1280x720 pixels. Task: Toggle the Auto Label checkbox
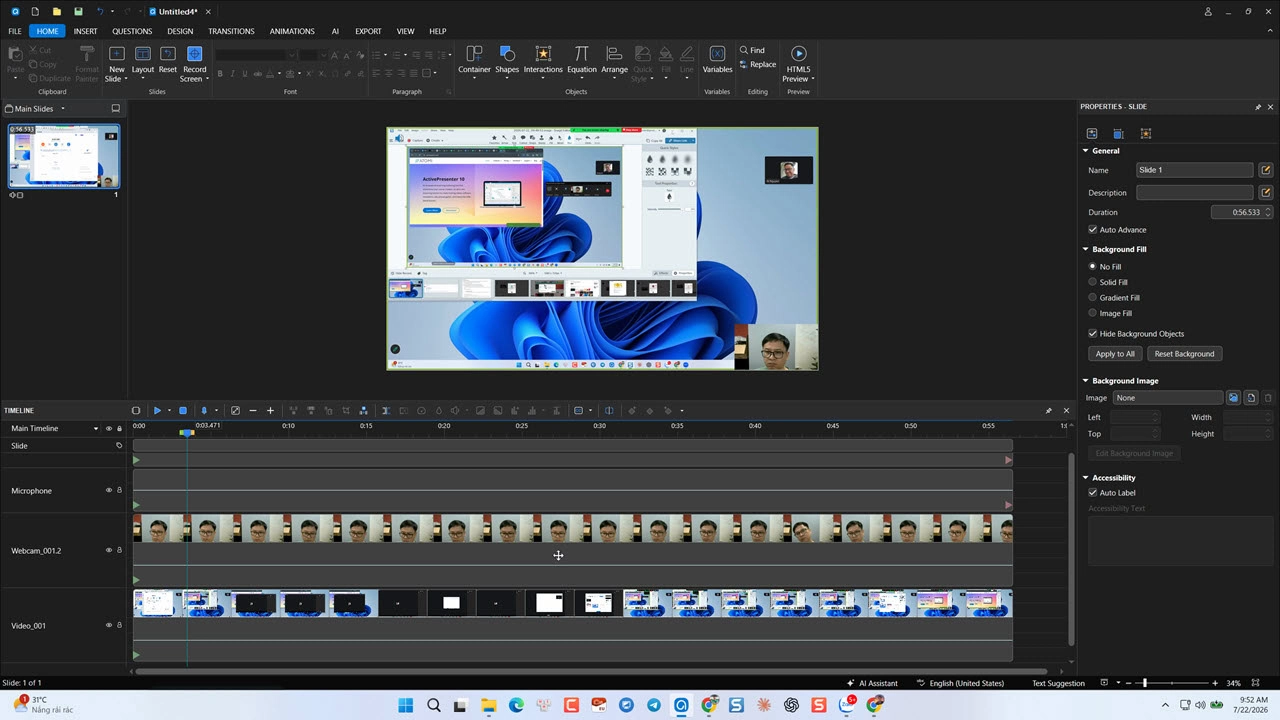tap(1093, 493)
